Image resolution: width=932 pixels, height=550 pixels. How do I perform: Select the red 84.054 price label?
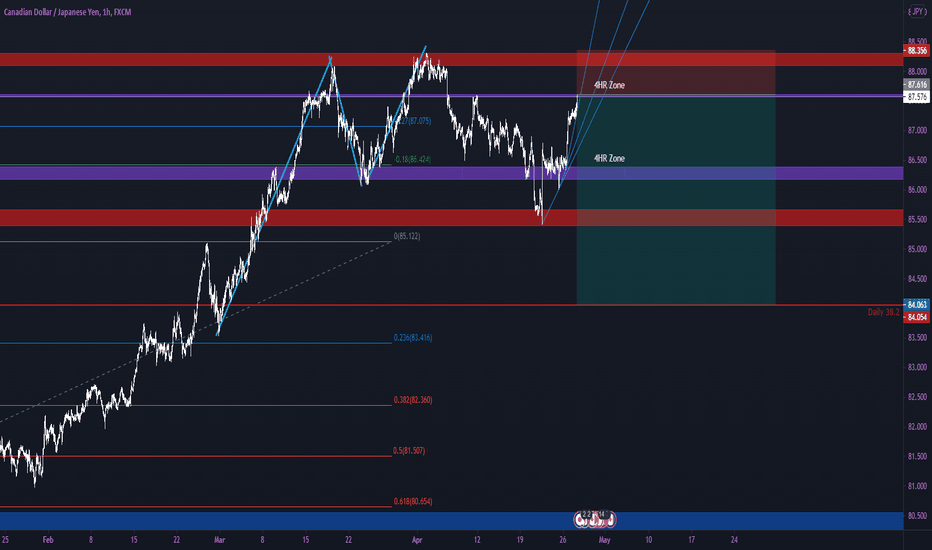(x=916, y=318)
